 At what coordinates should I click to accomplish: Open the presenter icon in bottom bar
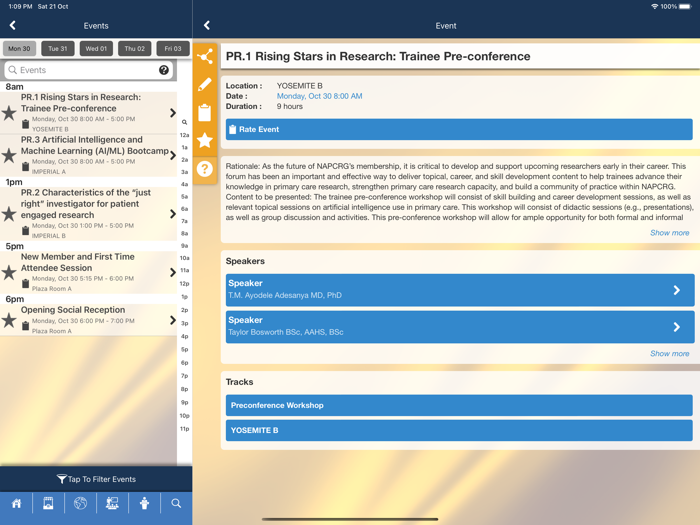coord(112,504)
